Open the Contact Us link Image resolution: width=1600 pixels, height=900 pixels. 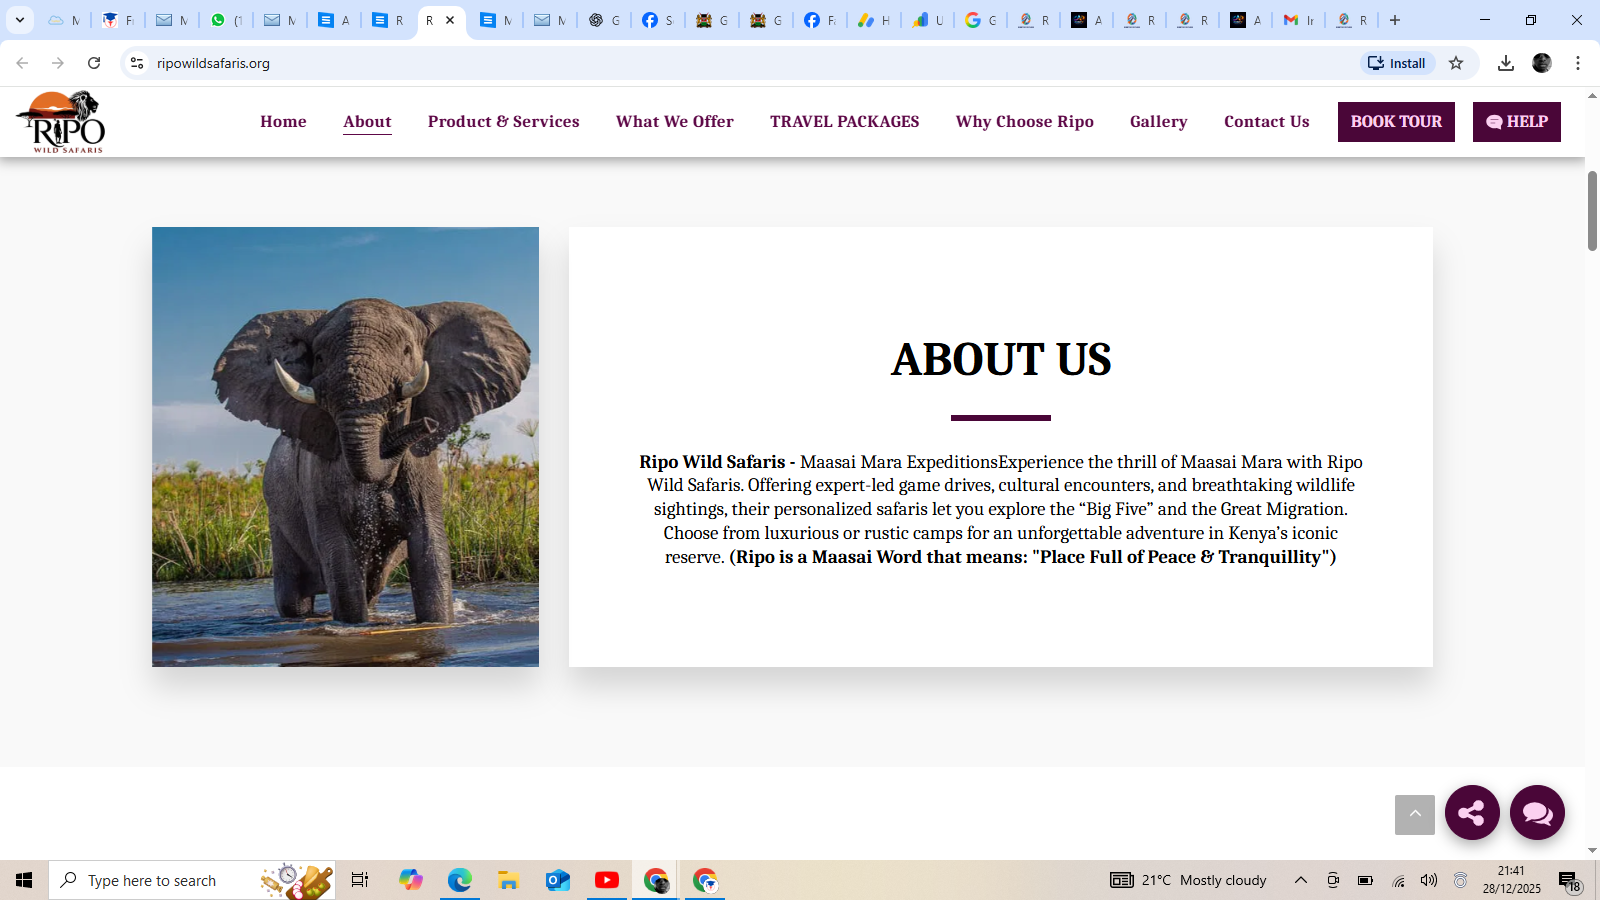pyautogui.click(x=1266, y=122)
